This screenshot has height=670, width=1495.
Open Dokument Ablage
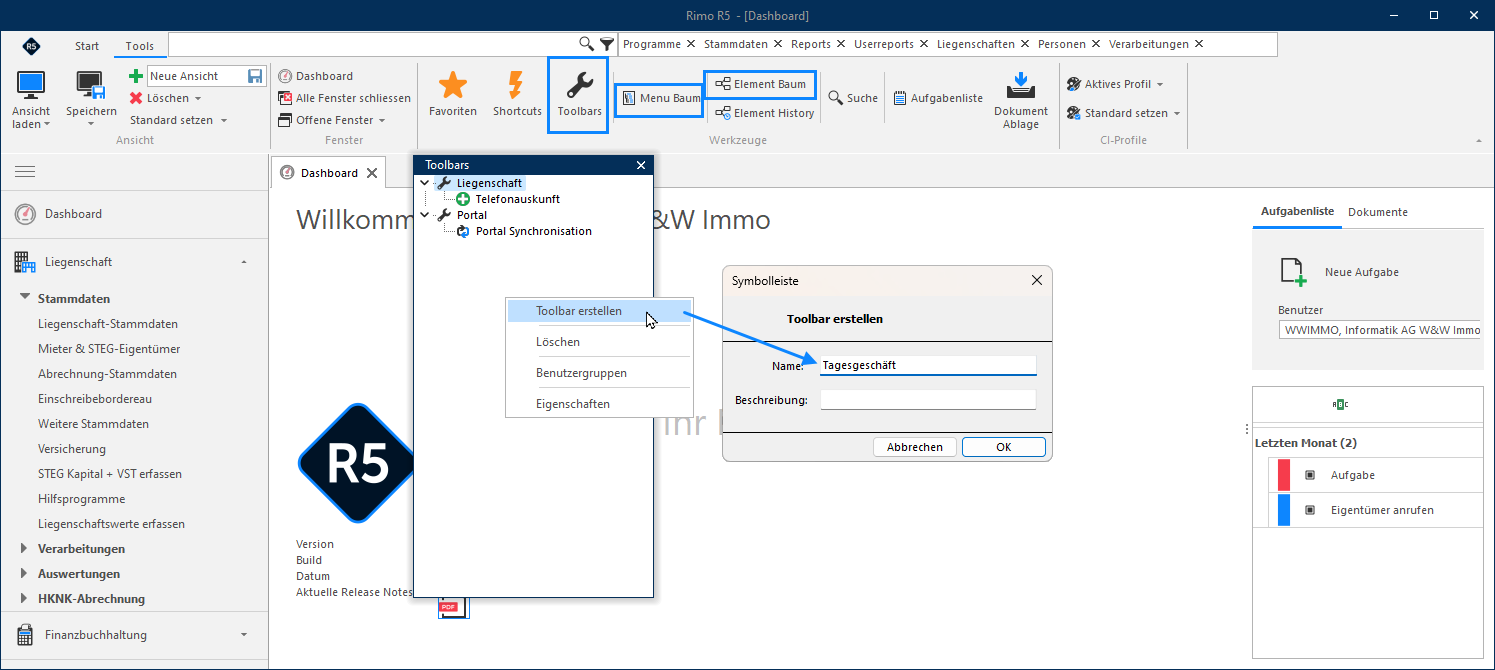(x=1021, y=100)
